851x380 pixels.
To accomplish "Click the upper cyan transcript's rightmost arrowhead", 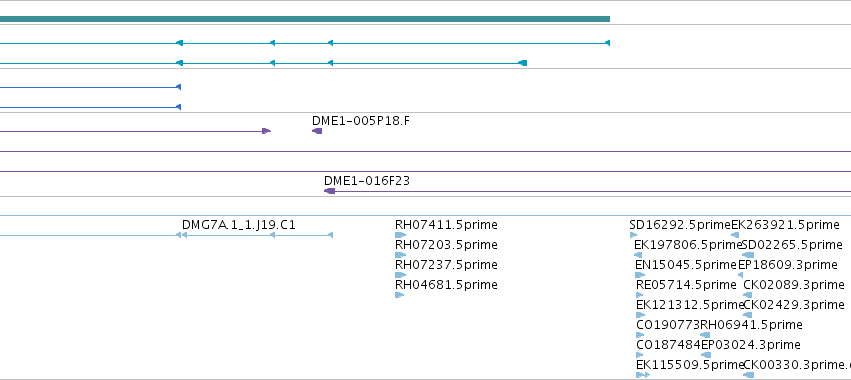I will (x=607, y=43).
